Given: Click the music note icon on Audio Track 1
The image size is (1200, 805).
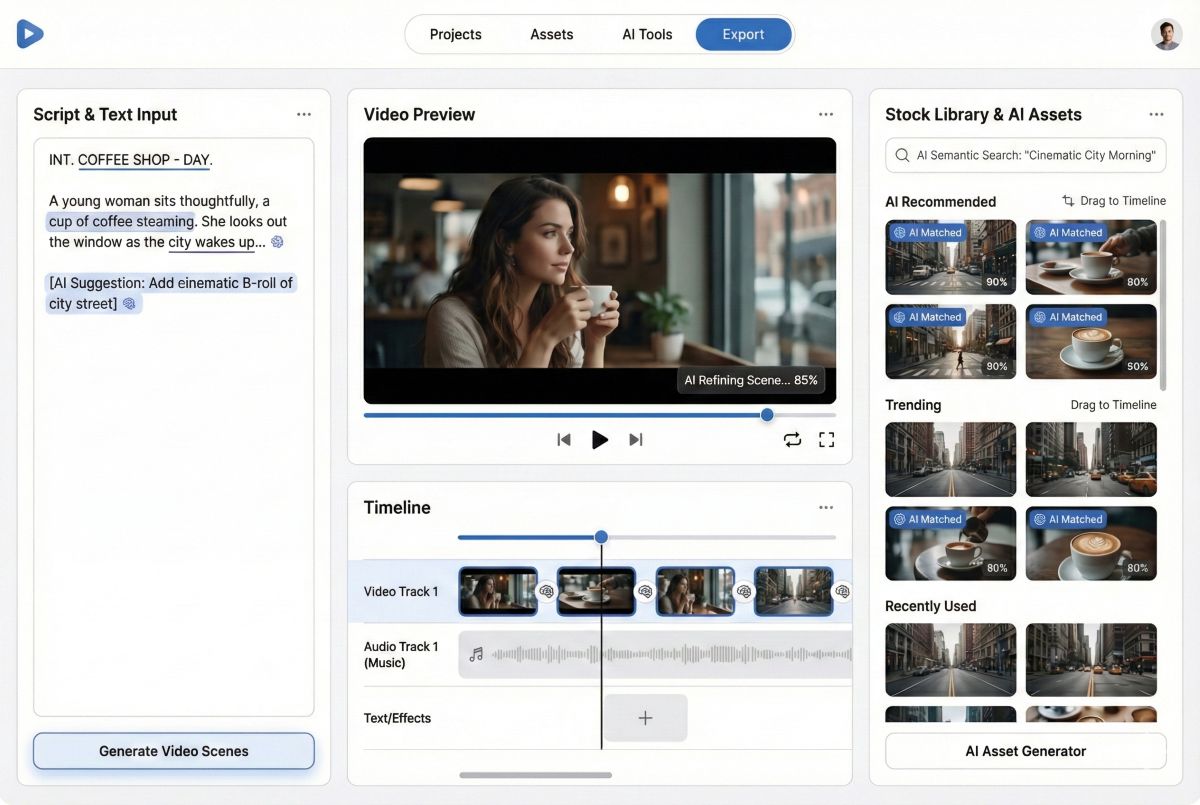Looking at the screenshot, I should (477, 654).
